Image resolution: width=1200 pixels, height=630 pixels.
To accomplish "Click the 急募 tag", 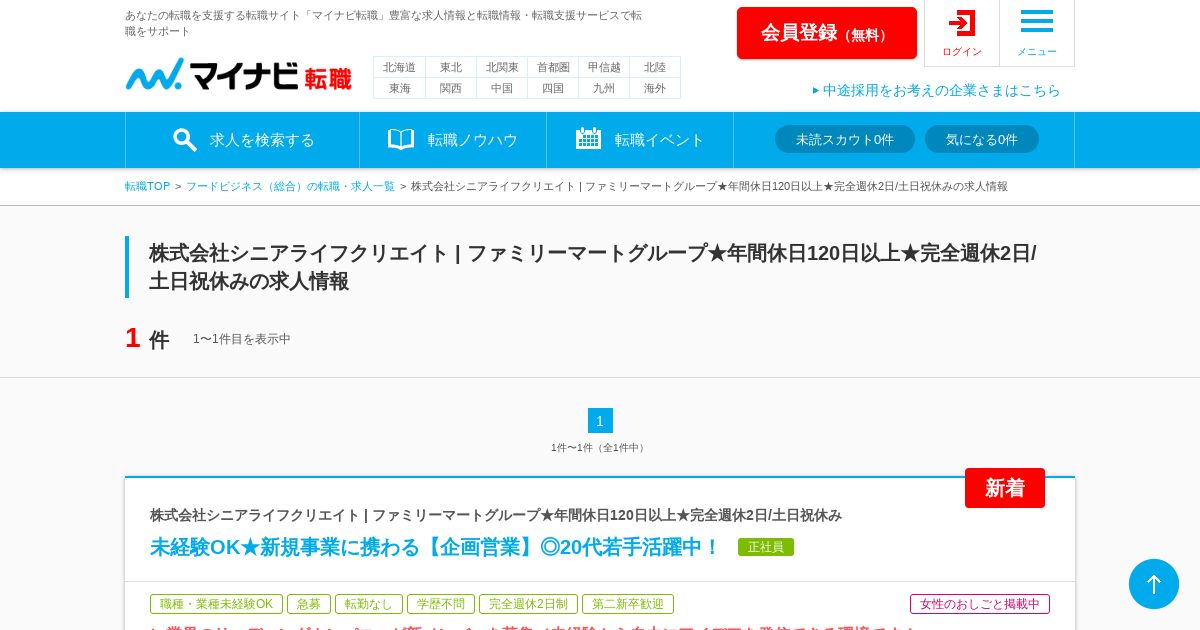I will tap(309, 604).
